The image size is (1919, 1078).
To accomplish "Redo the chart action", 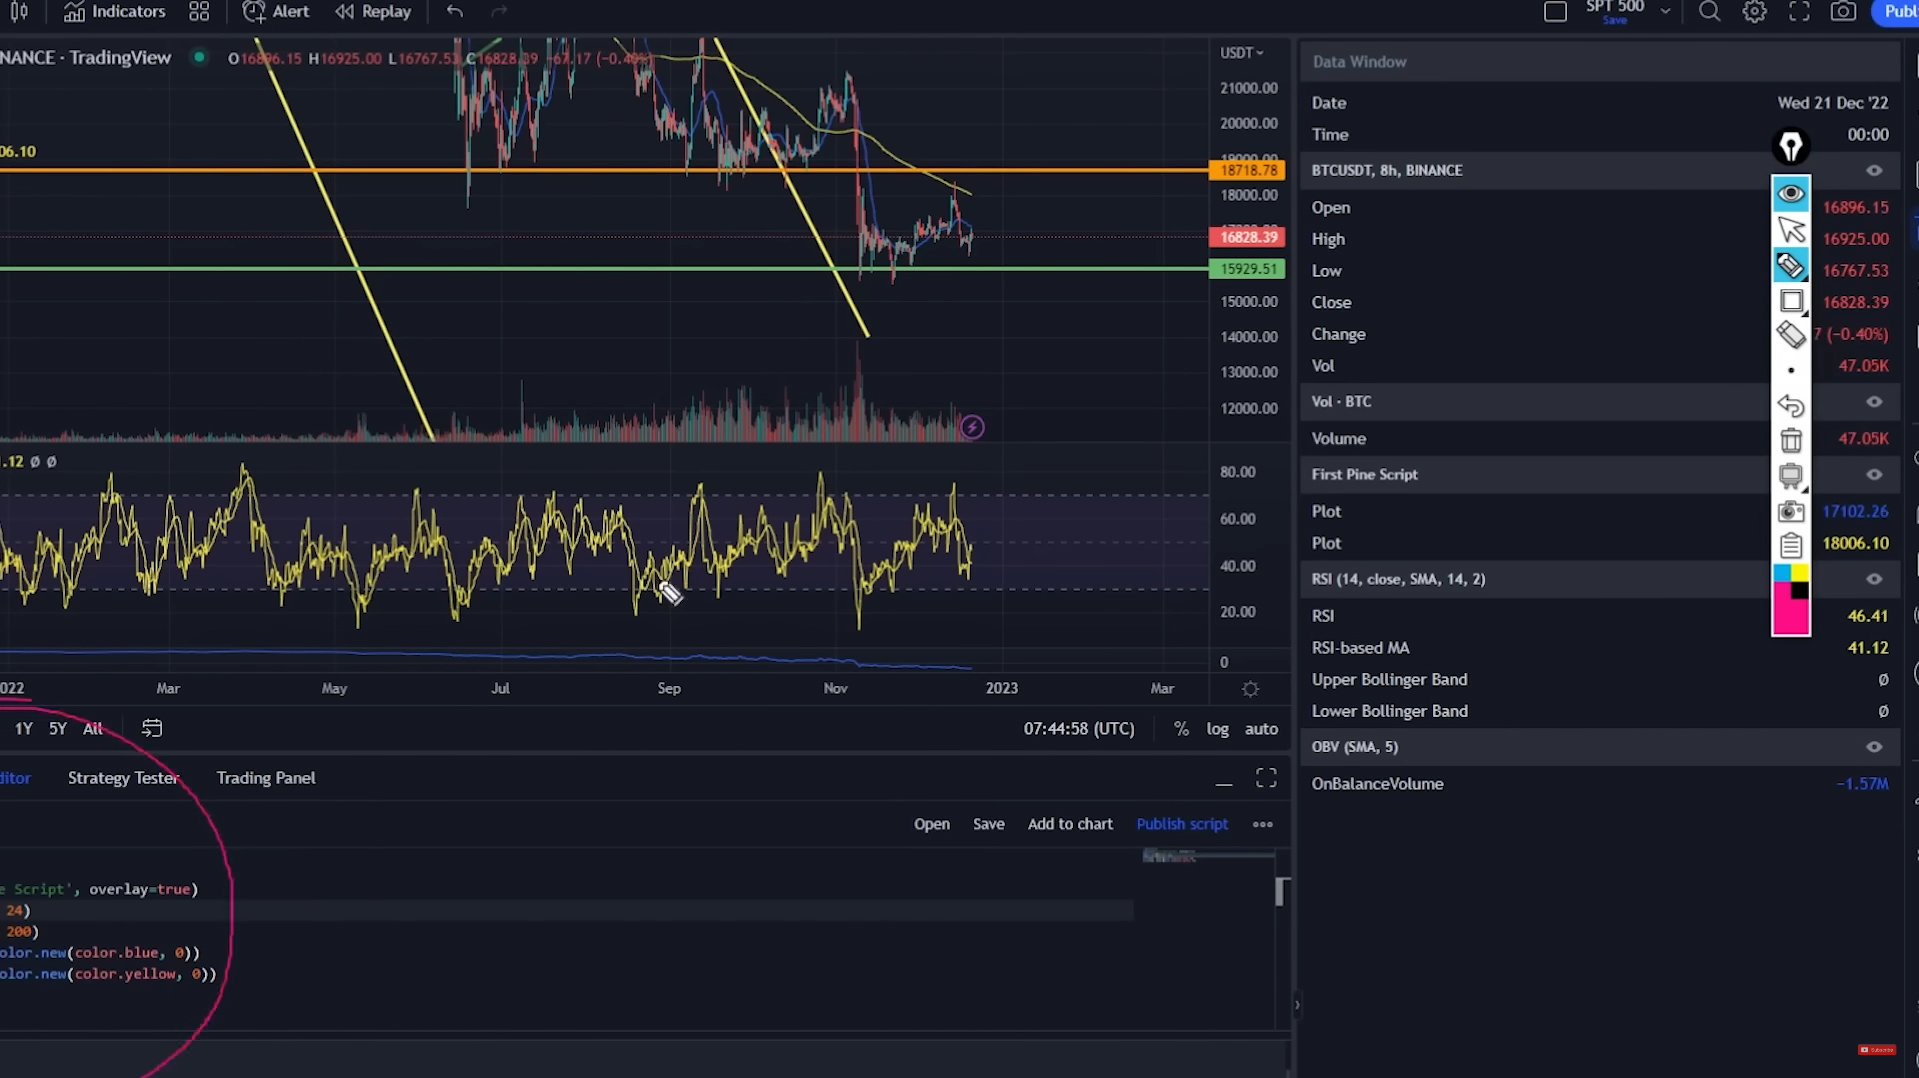I will (x=499, y=12).
